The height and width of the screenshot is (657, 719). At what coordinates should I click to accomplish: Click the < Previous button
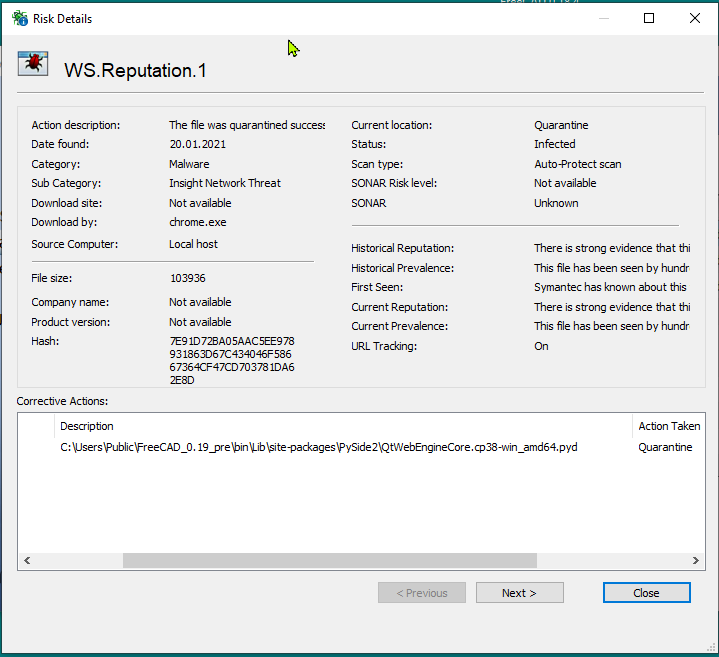pyautogui.click(x=421, y=593)
